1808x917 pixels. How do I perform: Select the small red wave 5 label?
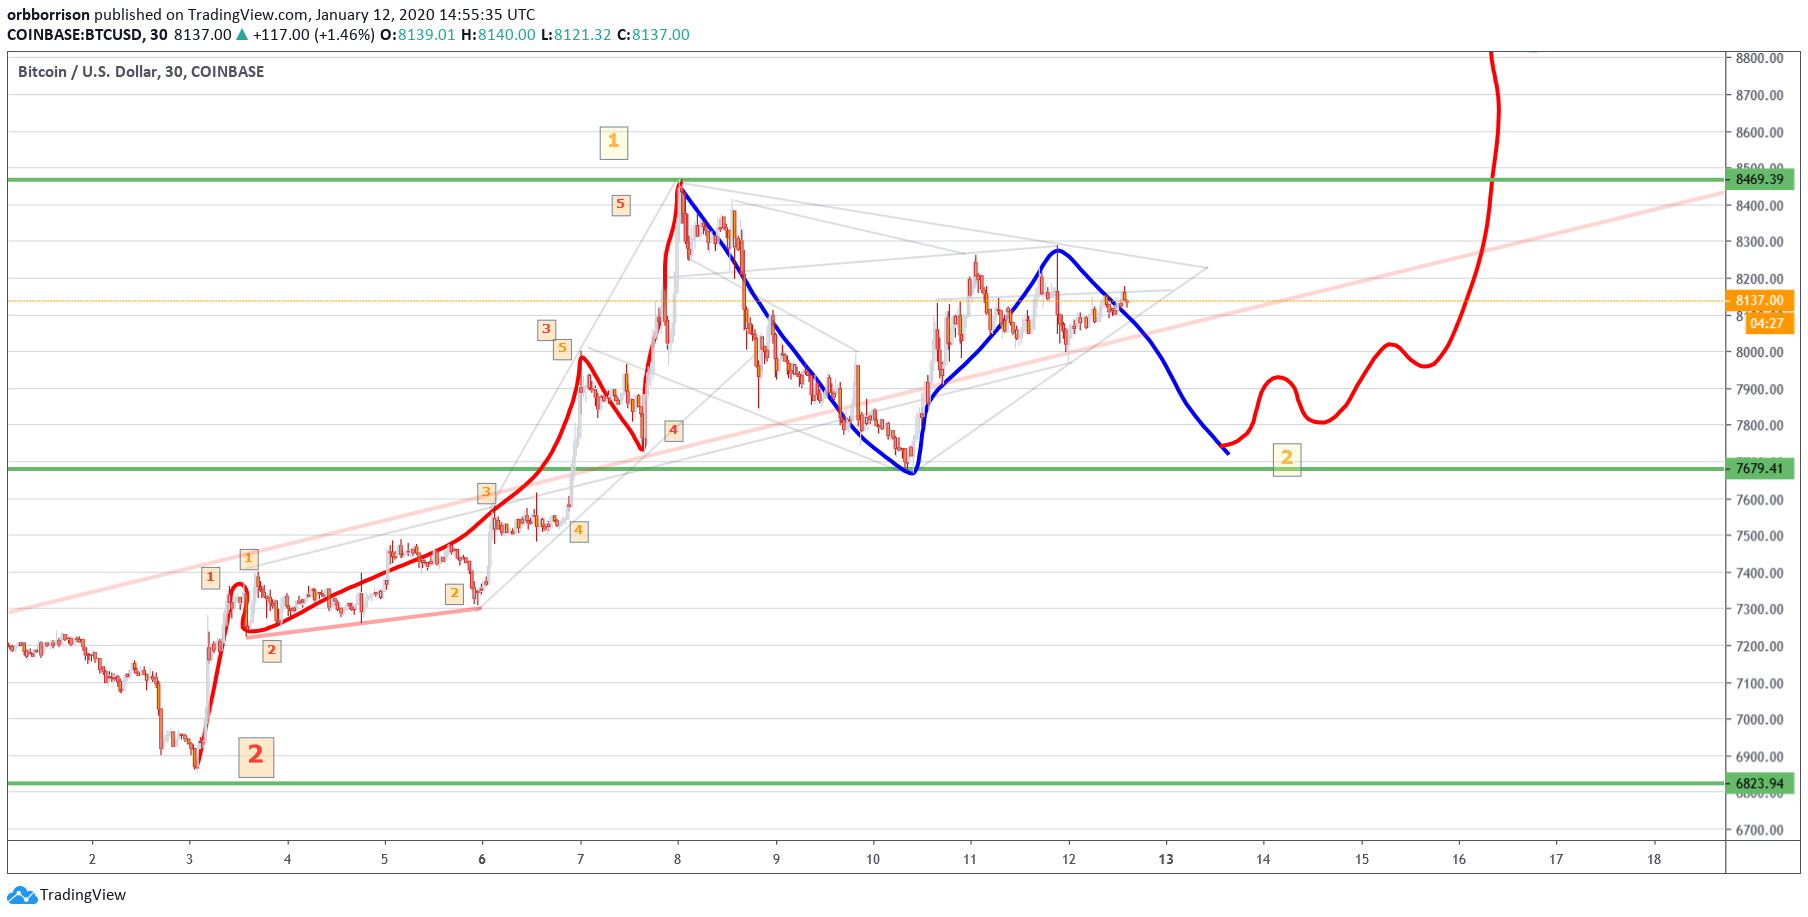pyautogui.click(x=621, y=205)
